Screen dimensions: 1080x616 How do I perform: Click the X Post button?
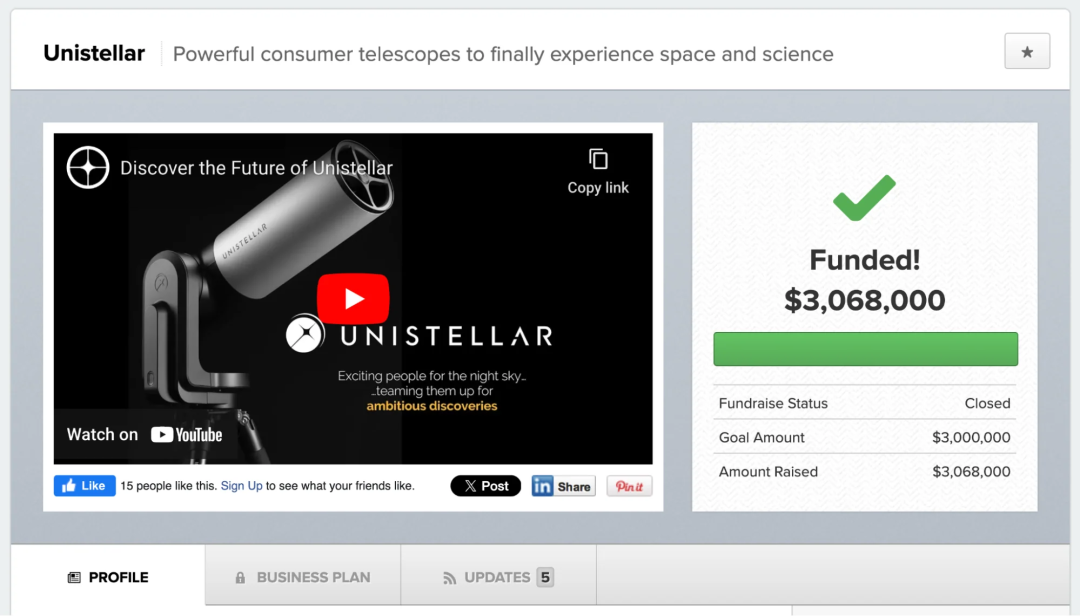(486, 486)
